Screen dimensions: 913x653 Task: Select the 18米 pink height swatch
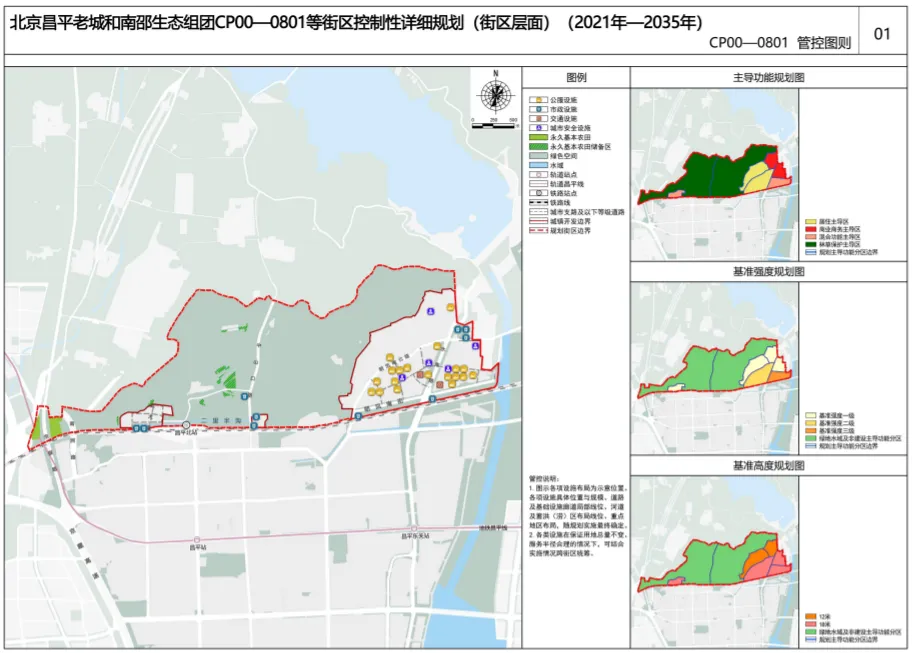pos(811,624)
